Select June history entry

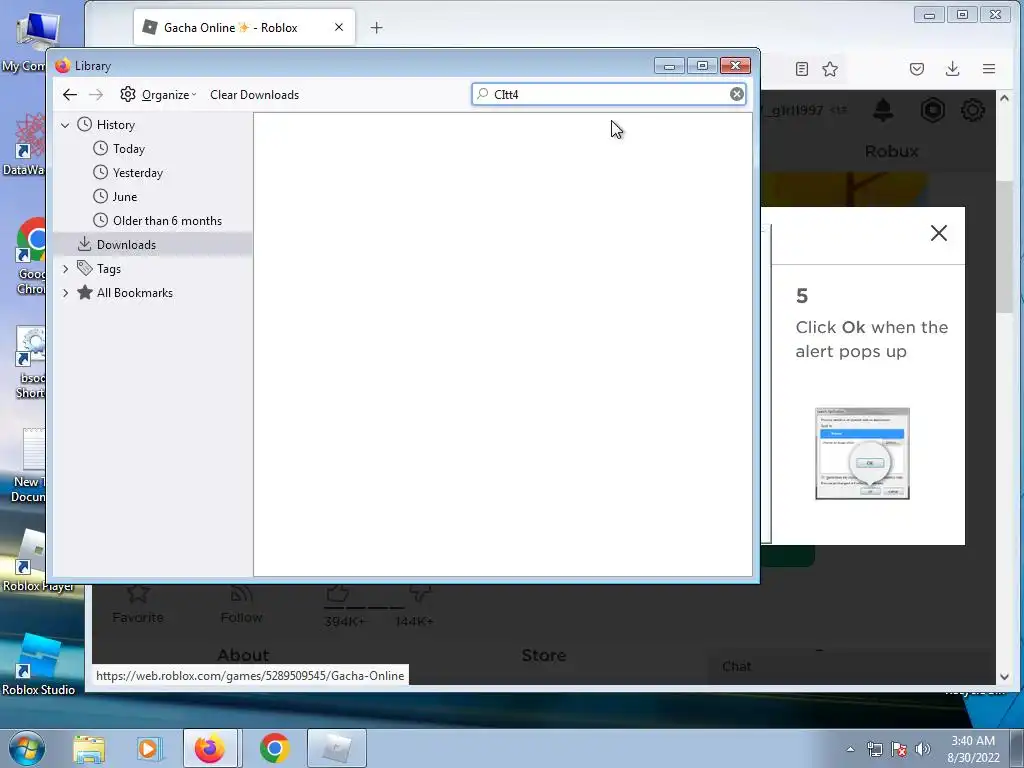[x=124, y=197]
